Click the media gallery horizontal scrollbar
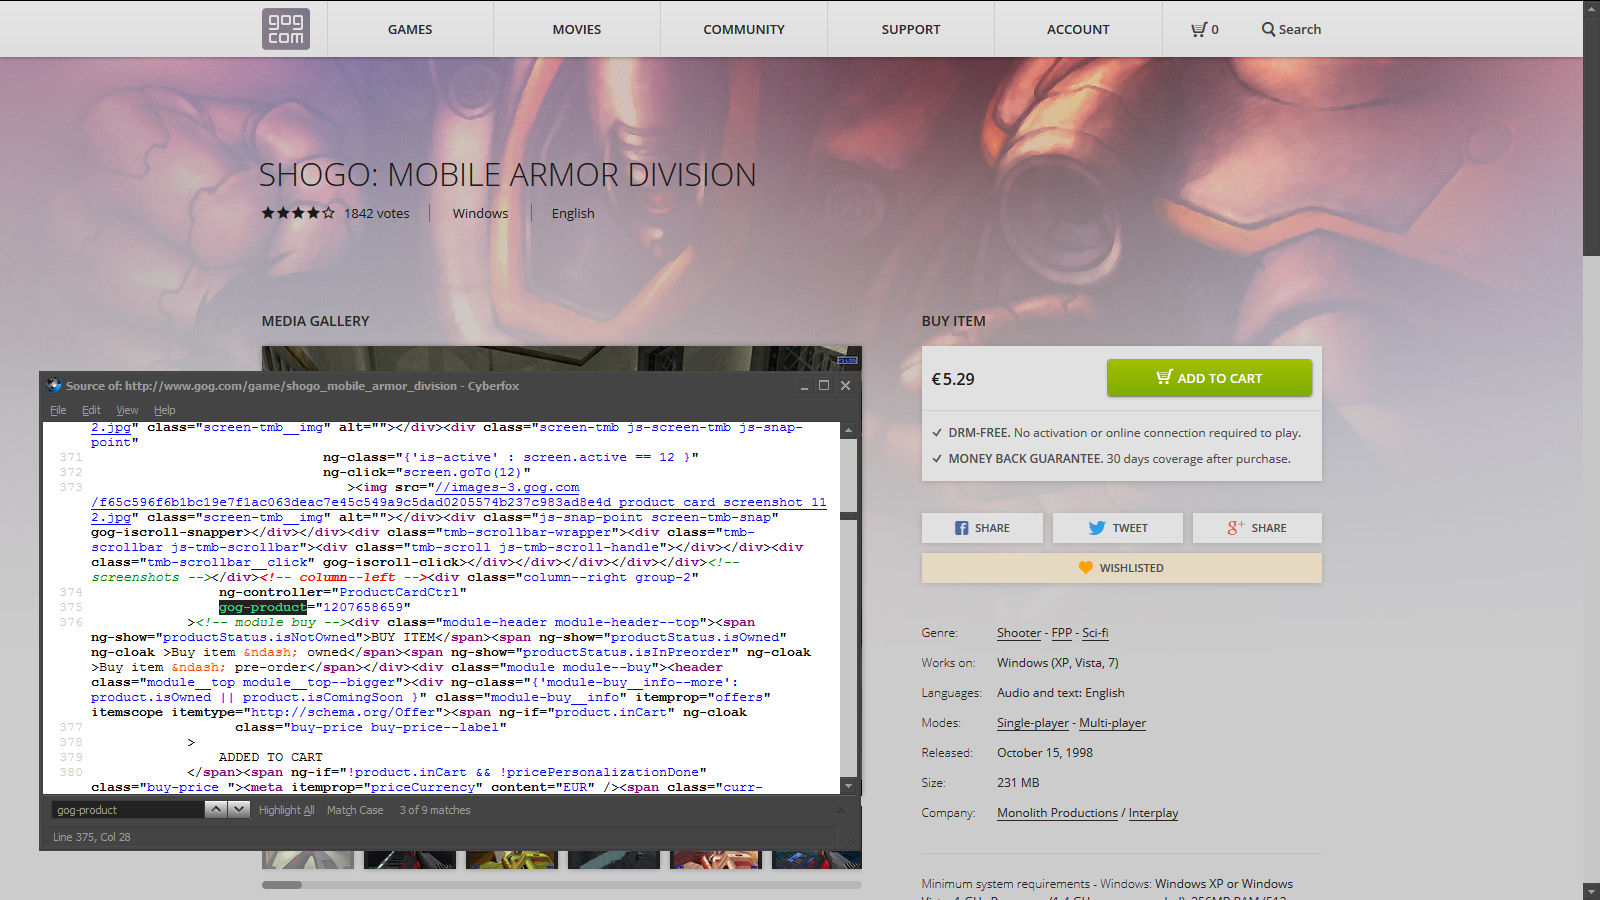Screen dimensions: 1600x900 click(x=282, y=885)
